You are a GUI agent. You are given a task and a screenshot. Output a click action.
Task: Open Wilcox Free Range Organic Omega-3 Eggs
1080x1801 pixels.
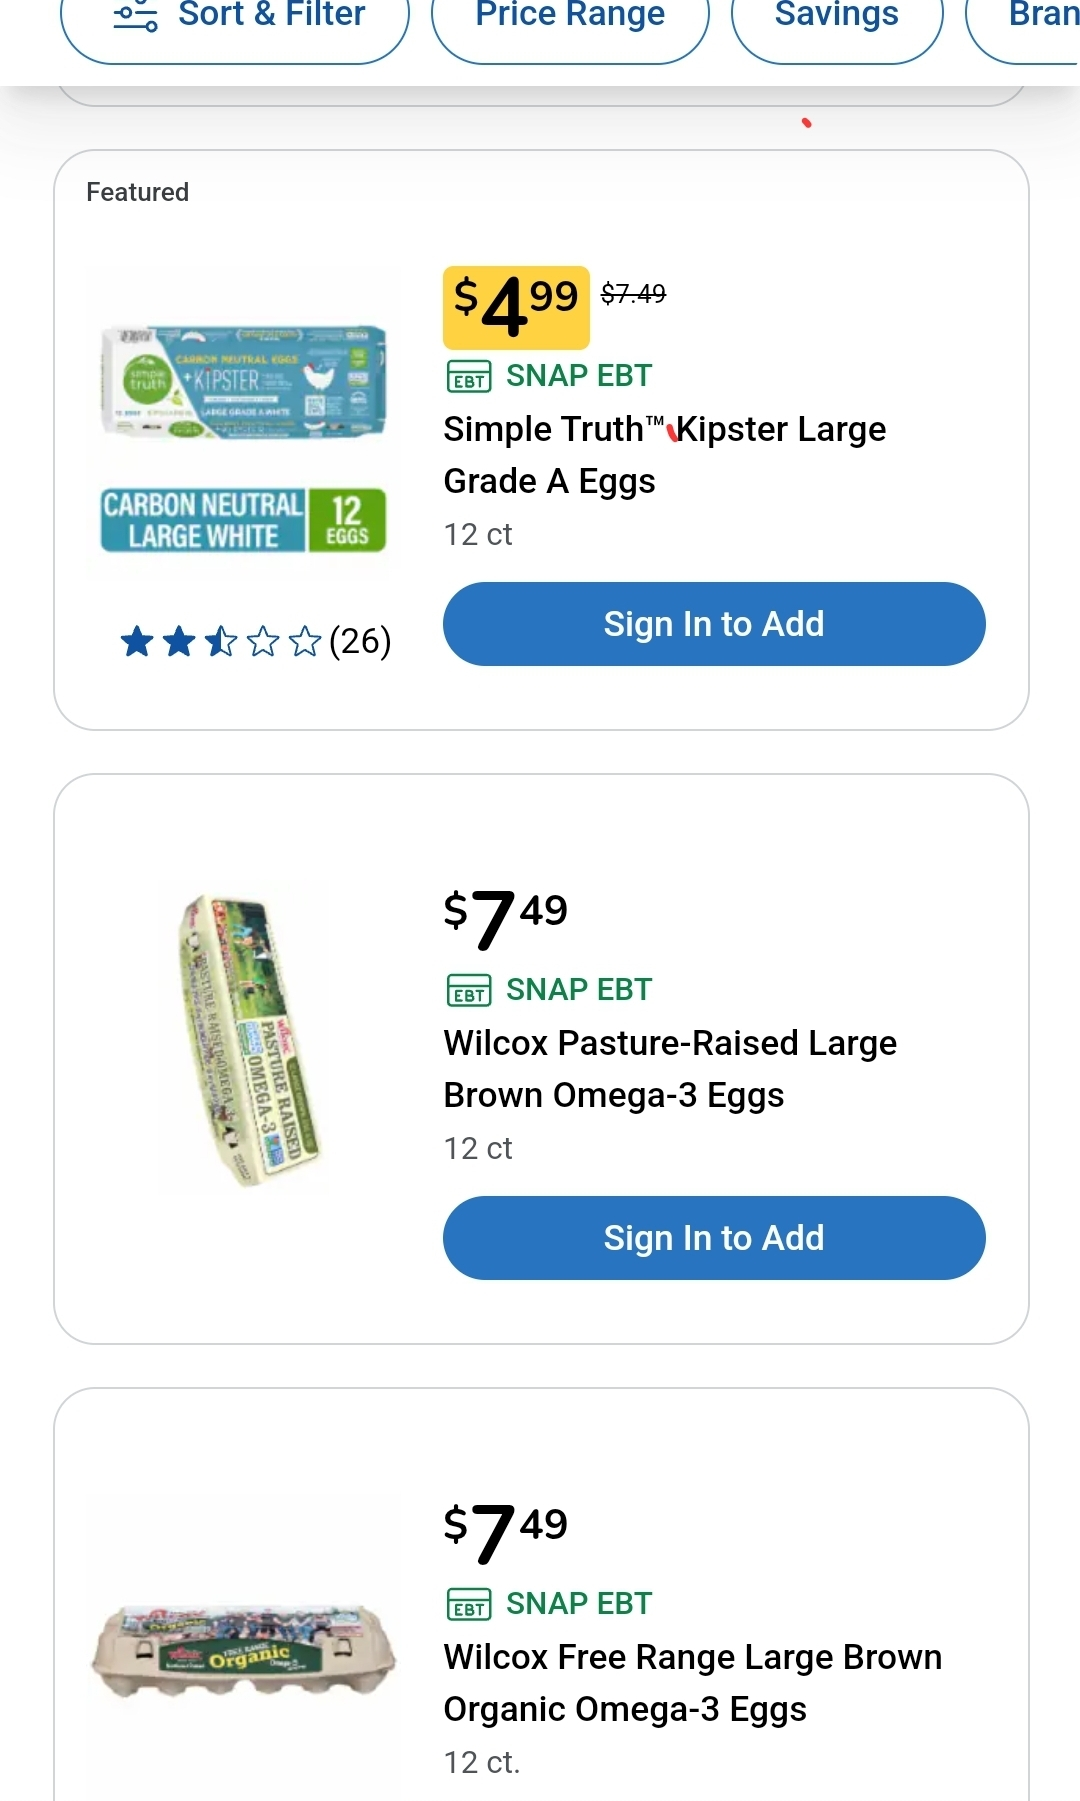[x=692, y=1683]
